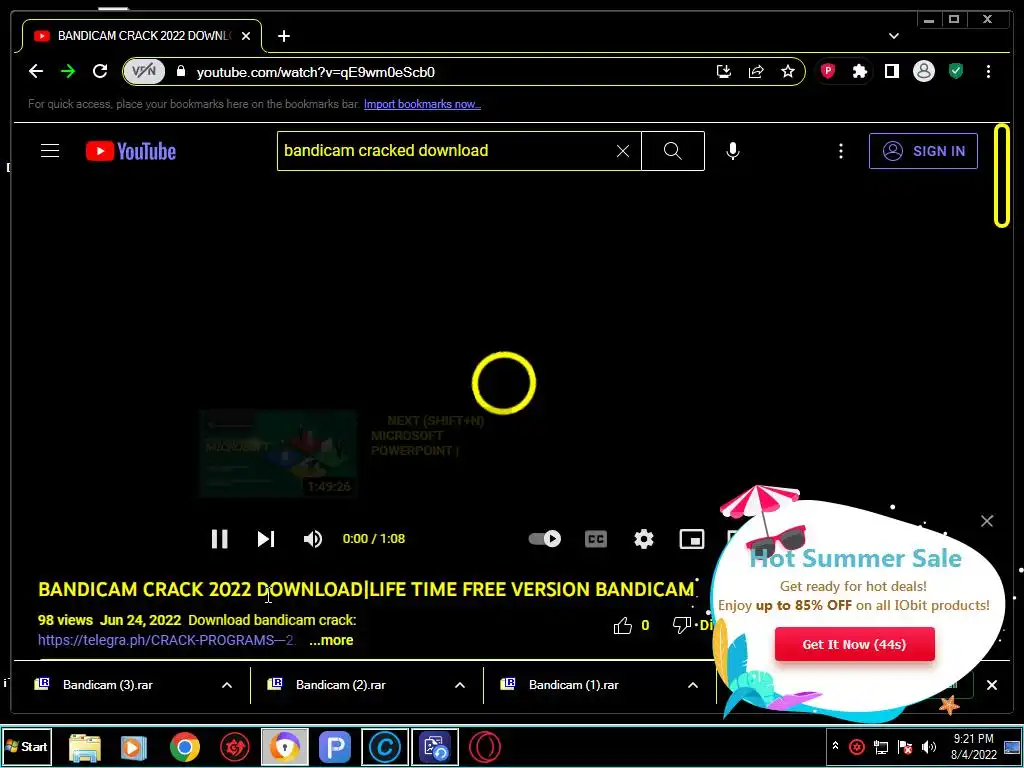
Task: Expand Bandicam (2).rar options chevron
Action: 460,685
